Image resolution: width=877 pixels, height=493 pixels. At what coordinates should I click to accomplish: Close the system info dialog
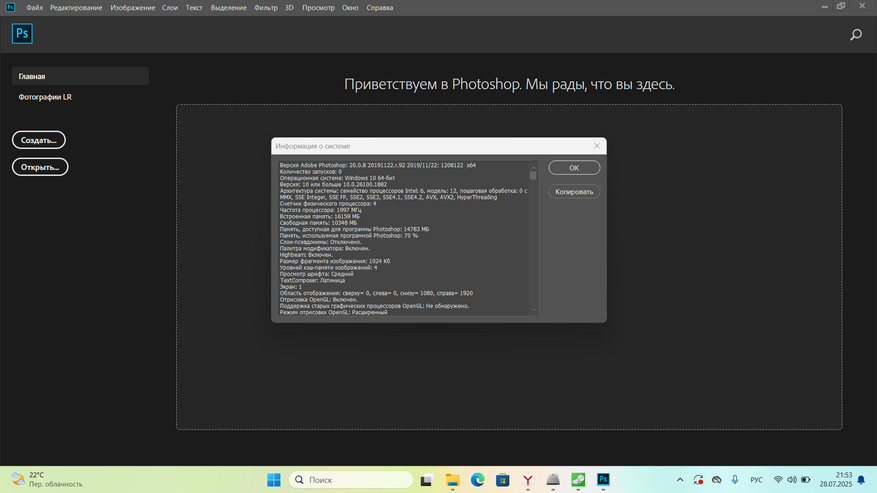pos(596,146)
